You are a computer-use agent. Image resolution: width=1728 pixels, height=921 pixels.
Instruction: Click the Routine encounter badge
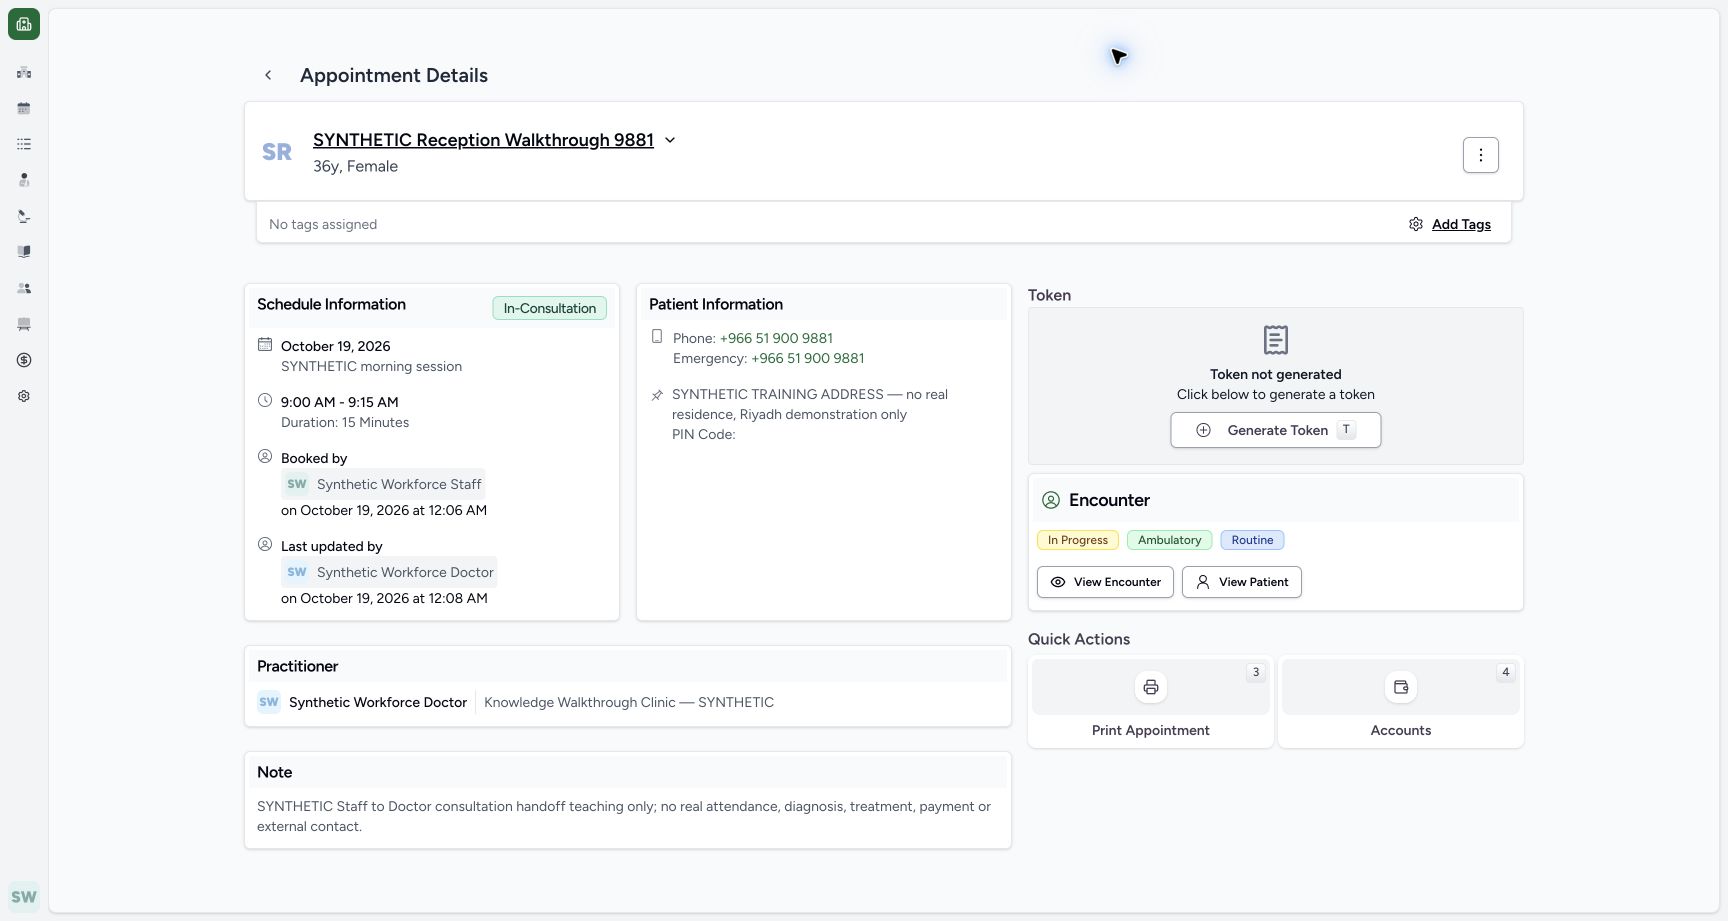click(1252, 540)
